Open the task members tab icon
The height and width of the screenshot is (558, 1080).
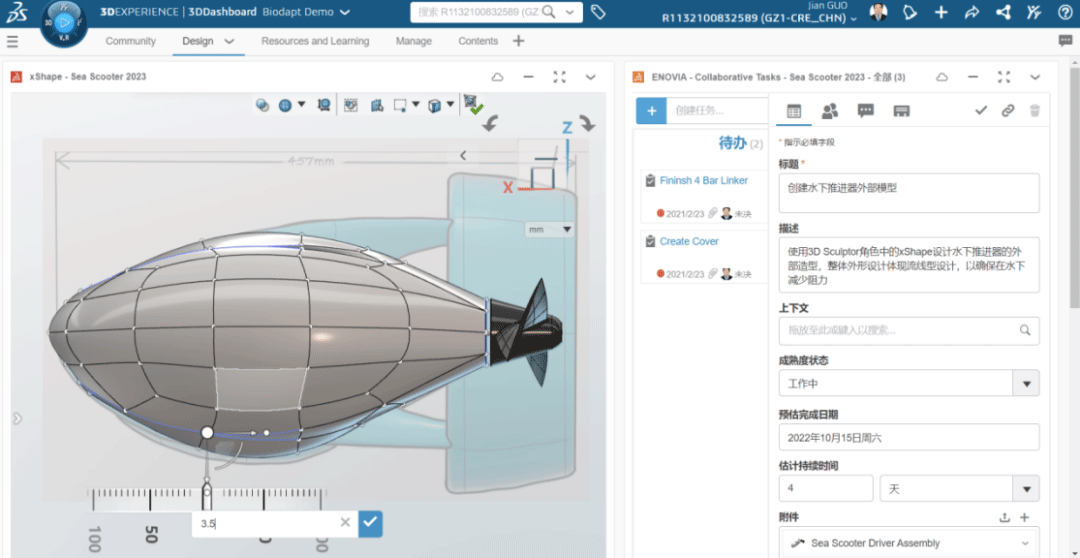click(829, 111)
